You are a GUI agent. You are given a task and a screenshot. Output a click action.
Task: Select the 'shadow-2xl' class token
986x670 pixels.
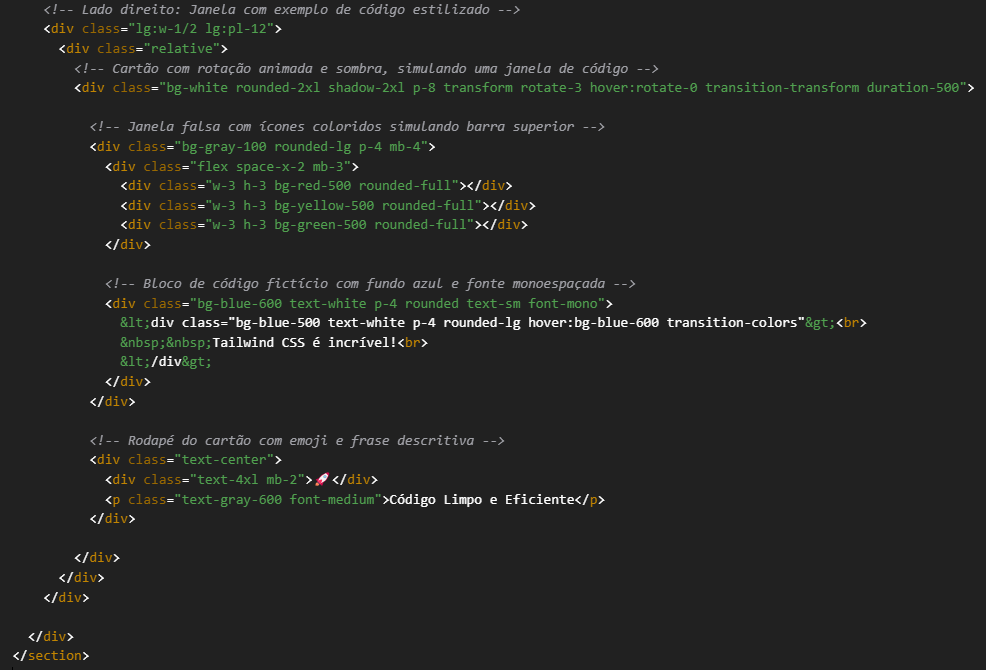(366, 87)
